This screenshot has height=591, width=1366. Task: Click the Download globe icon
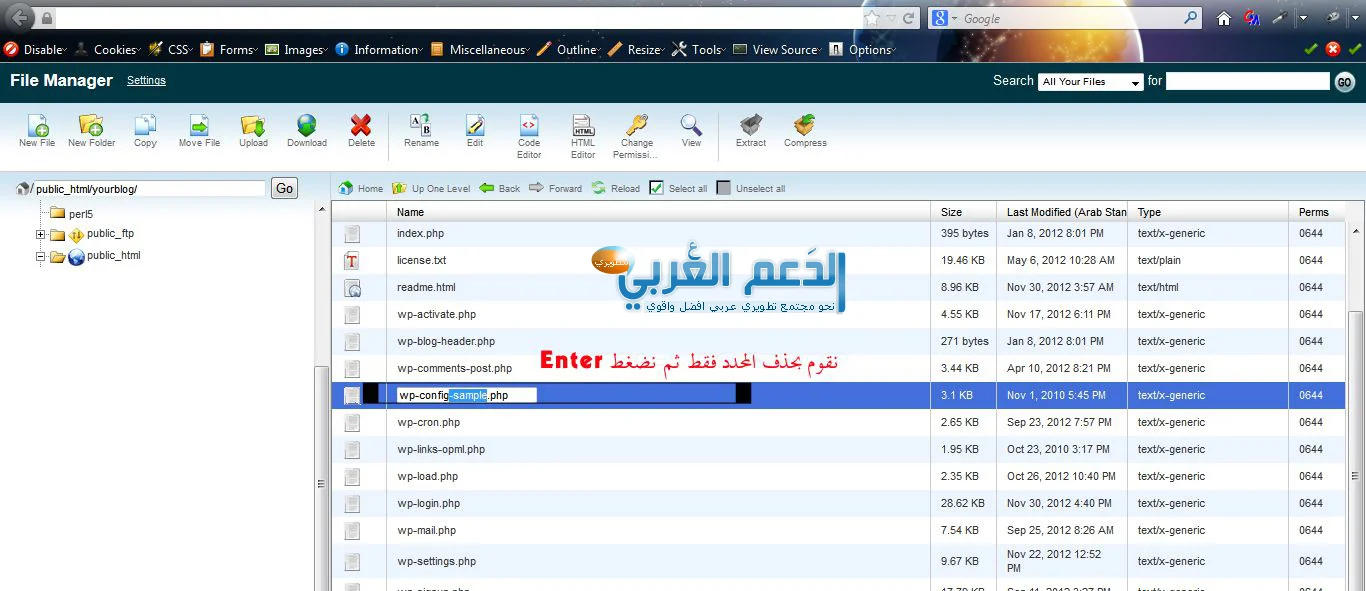click(x=307, y=127)
